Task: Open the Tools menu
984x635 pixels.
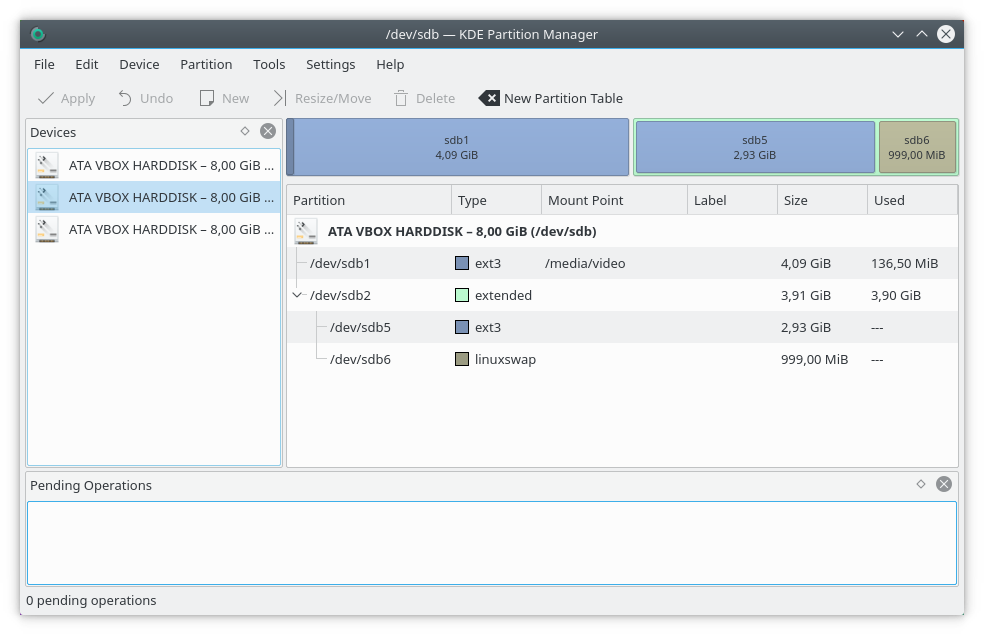Action: pos(269,64)
